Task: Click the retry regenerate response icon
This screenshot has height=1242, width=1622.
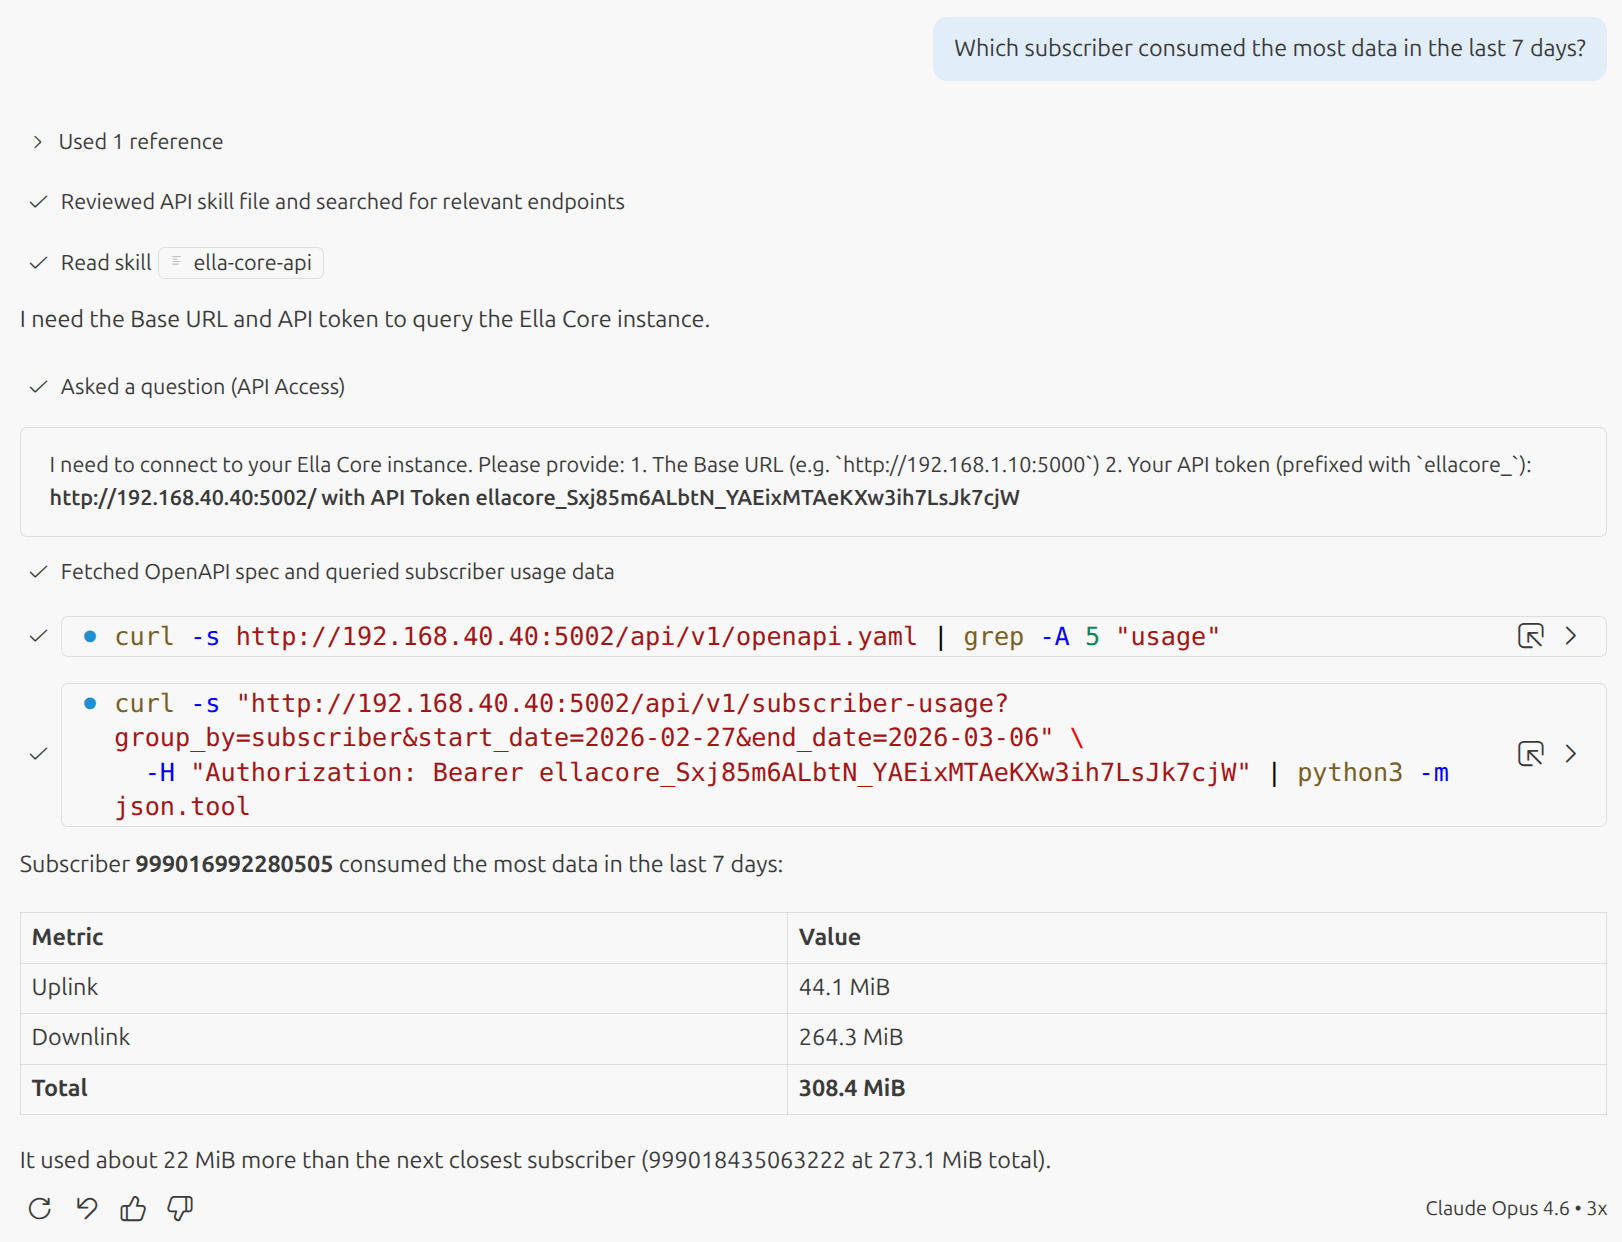Action: (40, 1208)
